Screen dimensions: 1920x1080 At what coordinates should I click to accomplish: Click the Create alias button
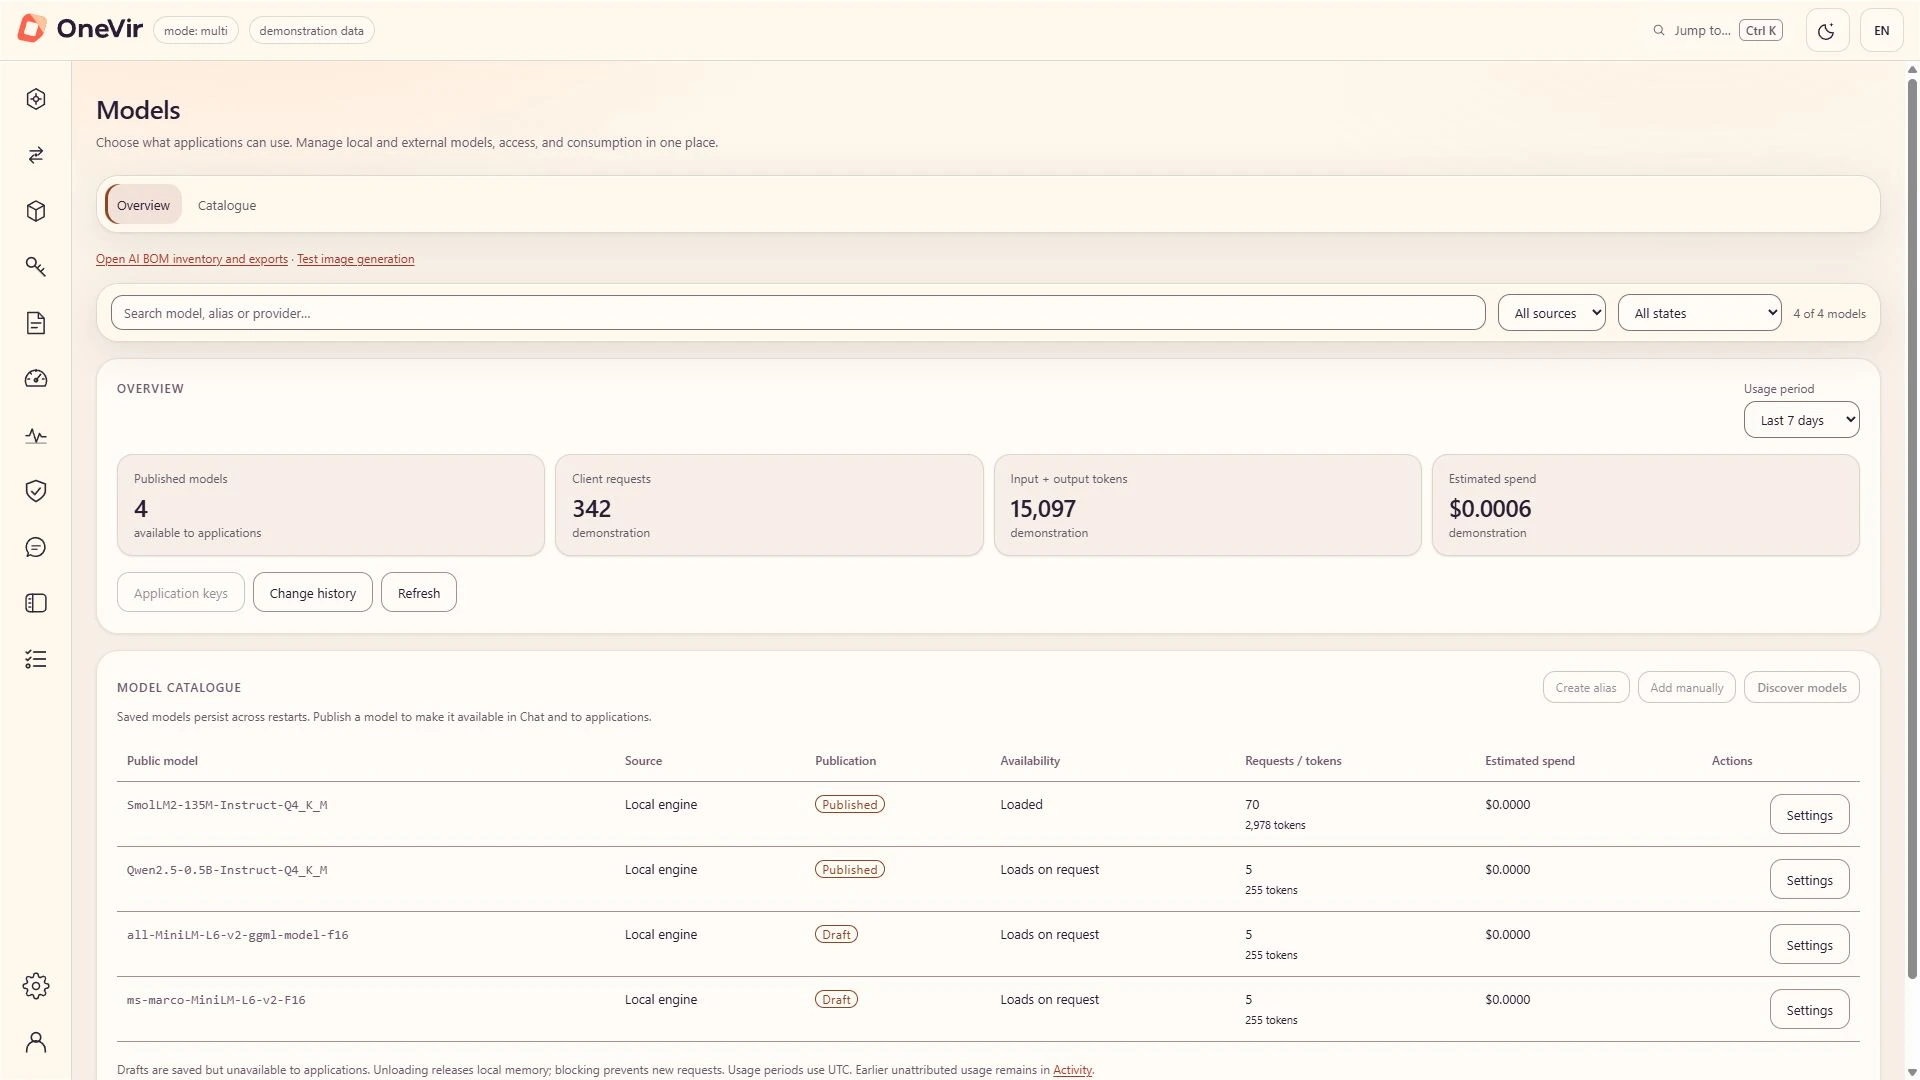click(1586, 688)
